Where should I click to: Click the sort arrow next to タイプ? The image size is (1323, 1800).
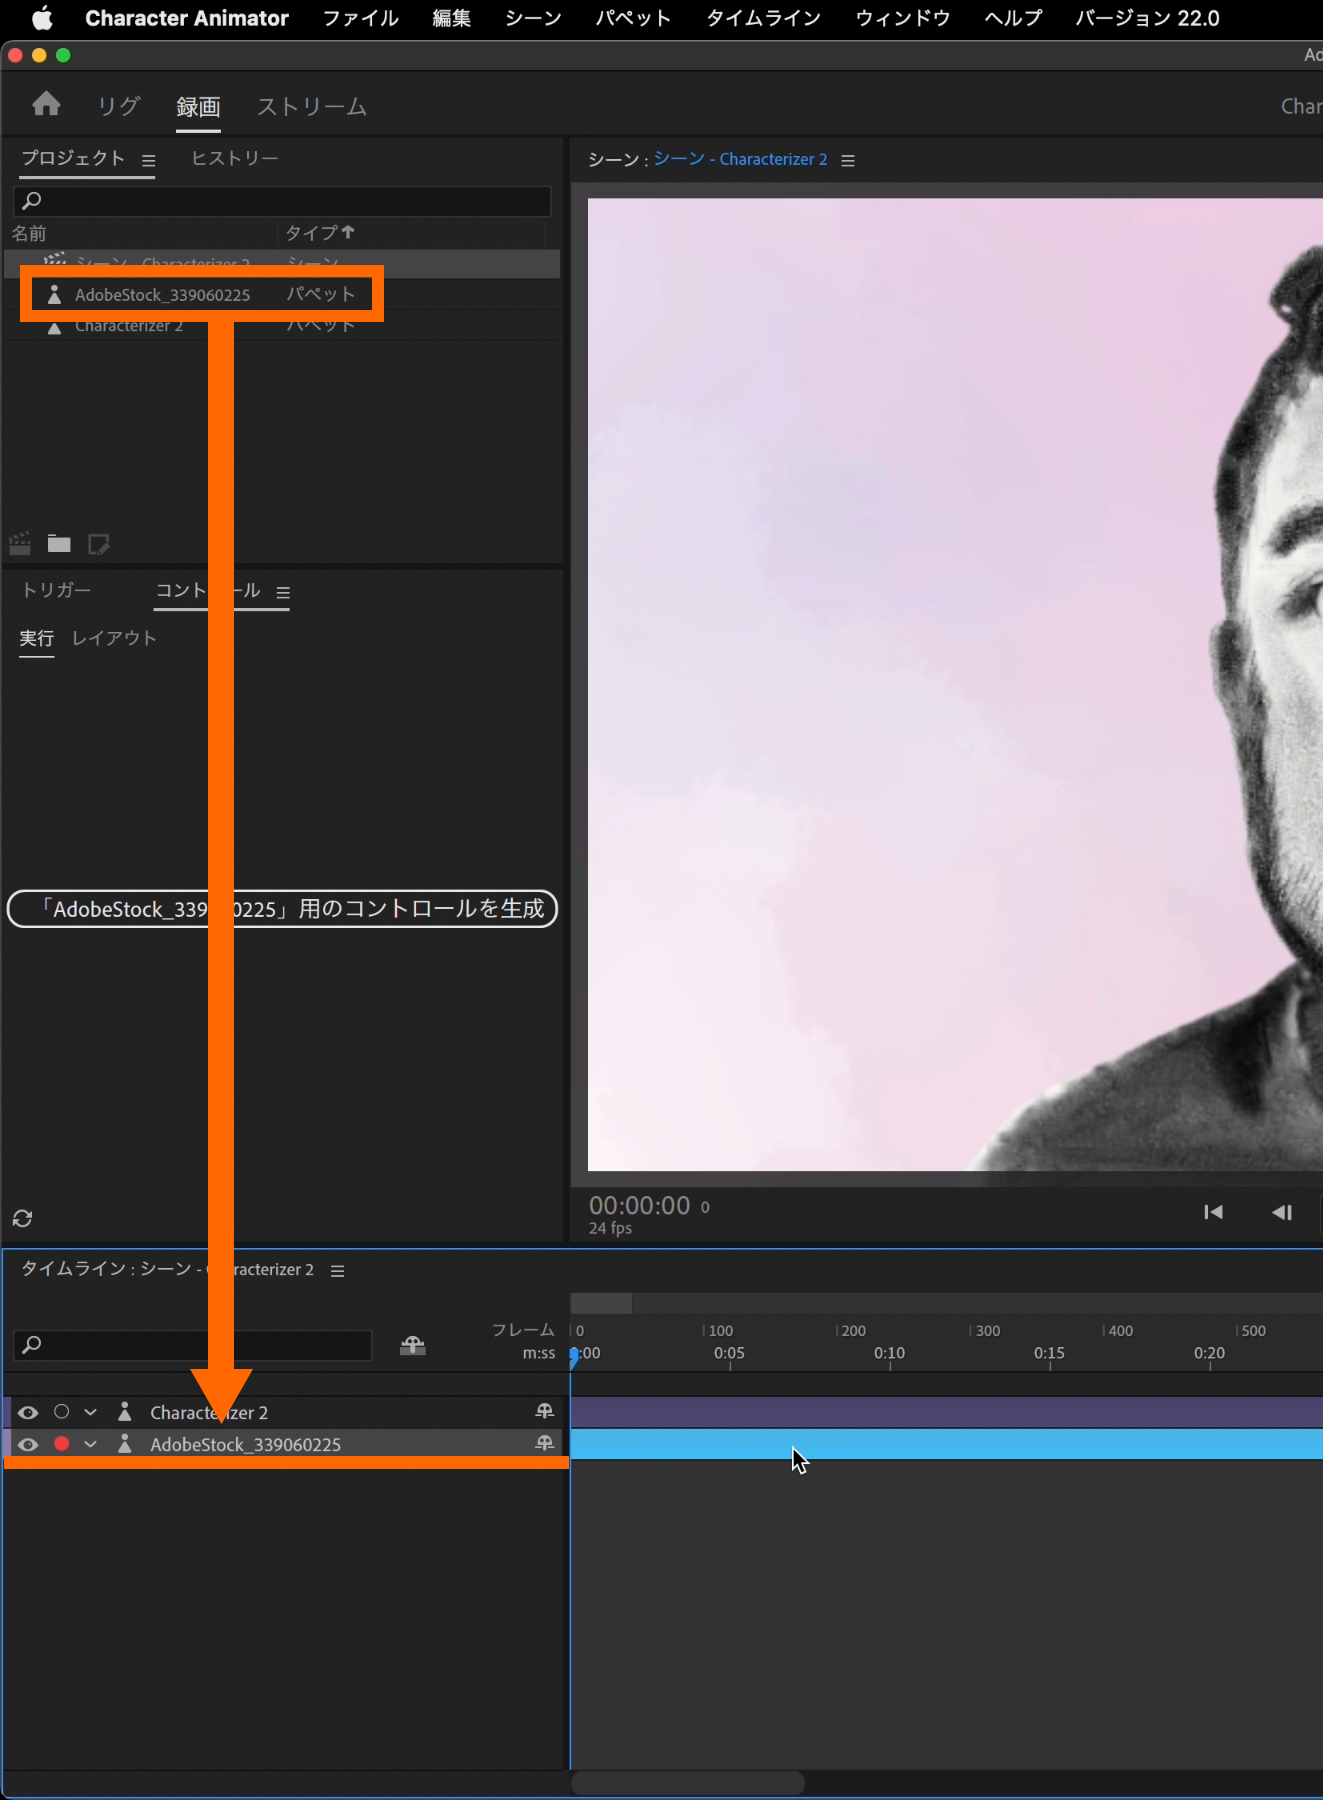click(348, 232)
